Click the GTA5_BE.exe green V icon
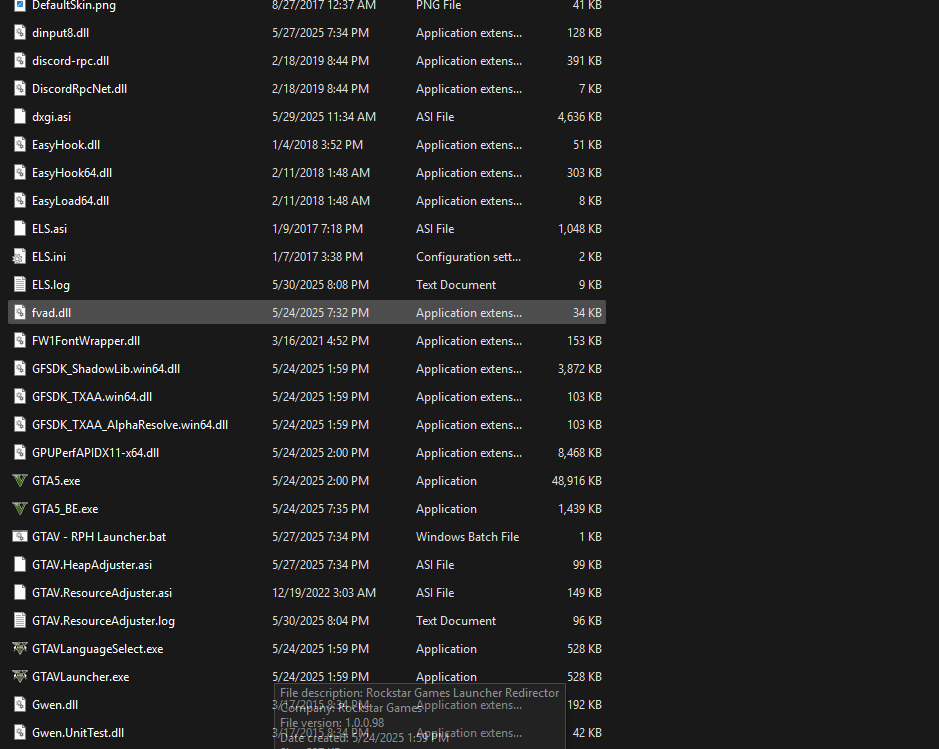939x749 pixels. point(20,509)
